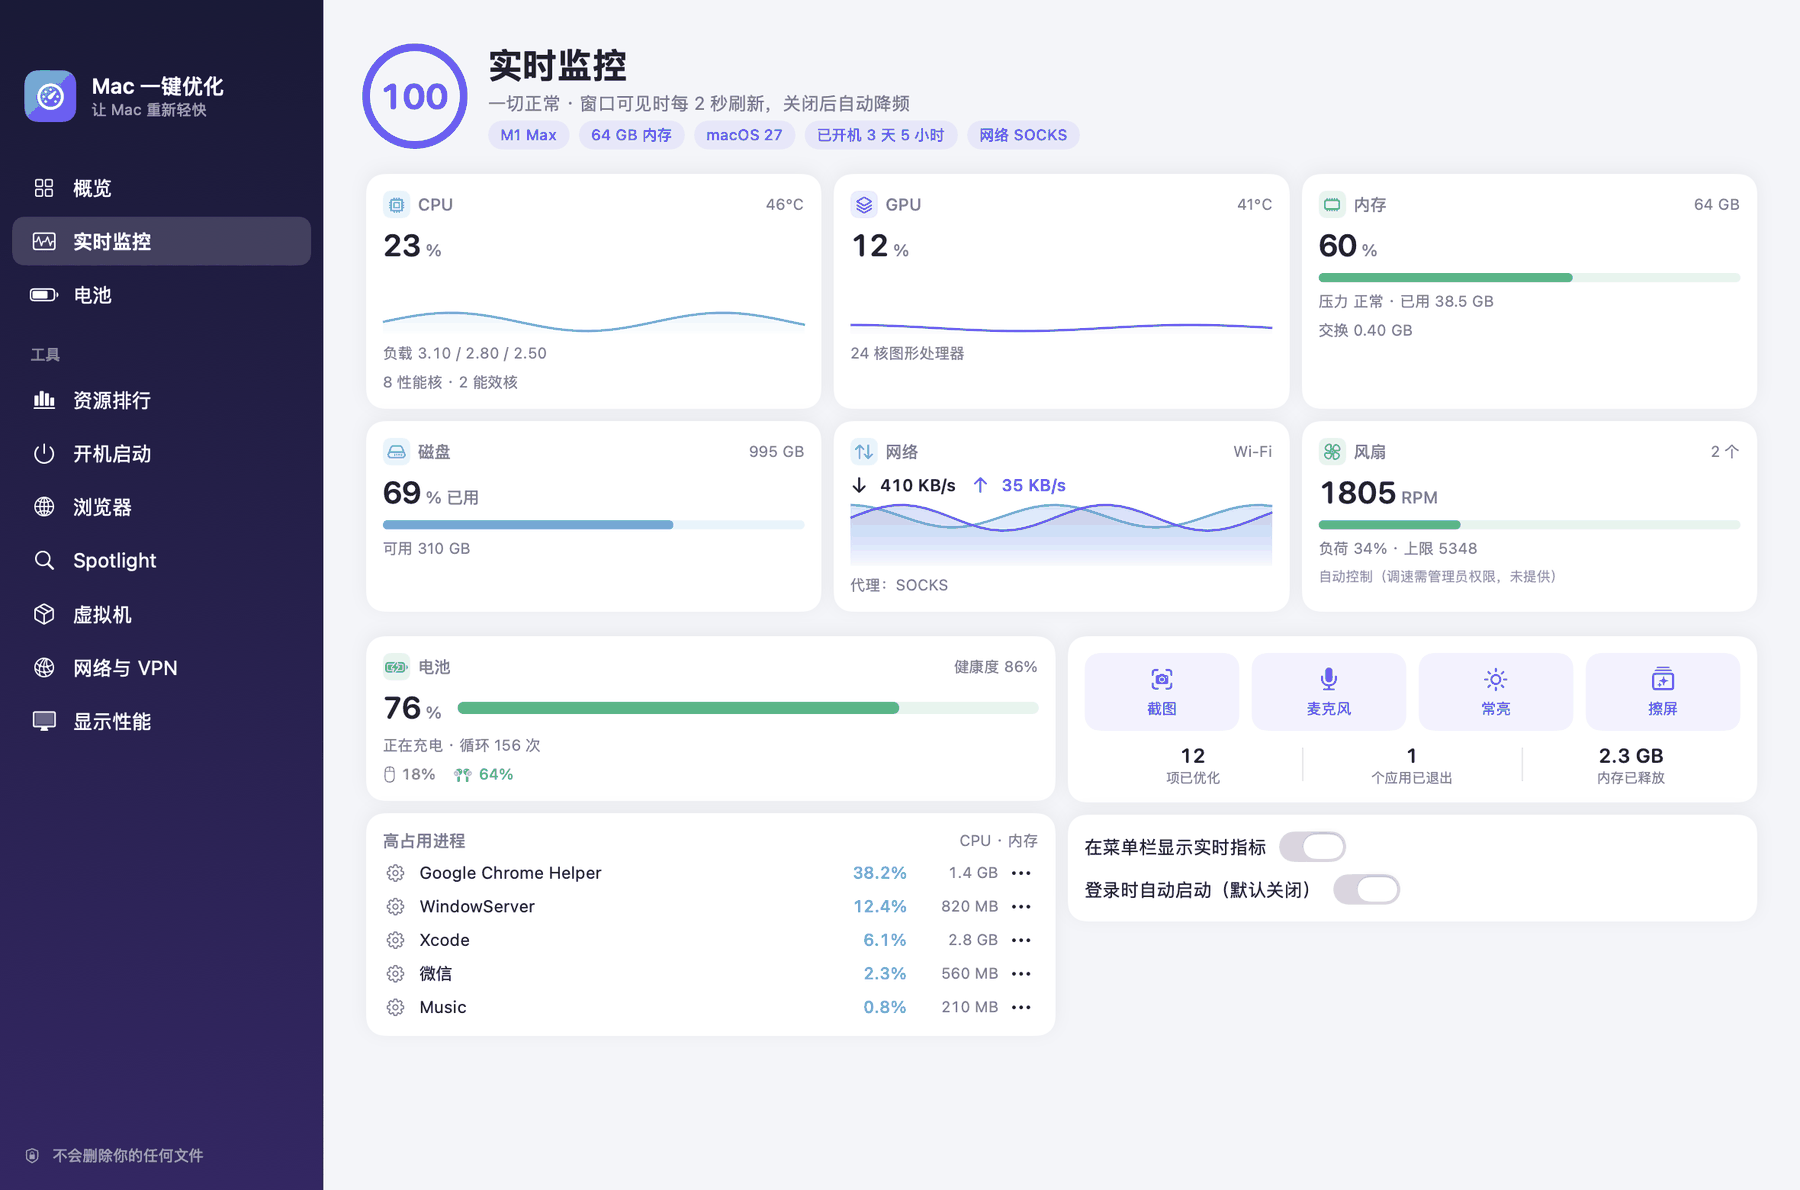Click the GPU layers icon
The image size is (1800, 1190).
(864, 205)
